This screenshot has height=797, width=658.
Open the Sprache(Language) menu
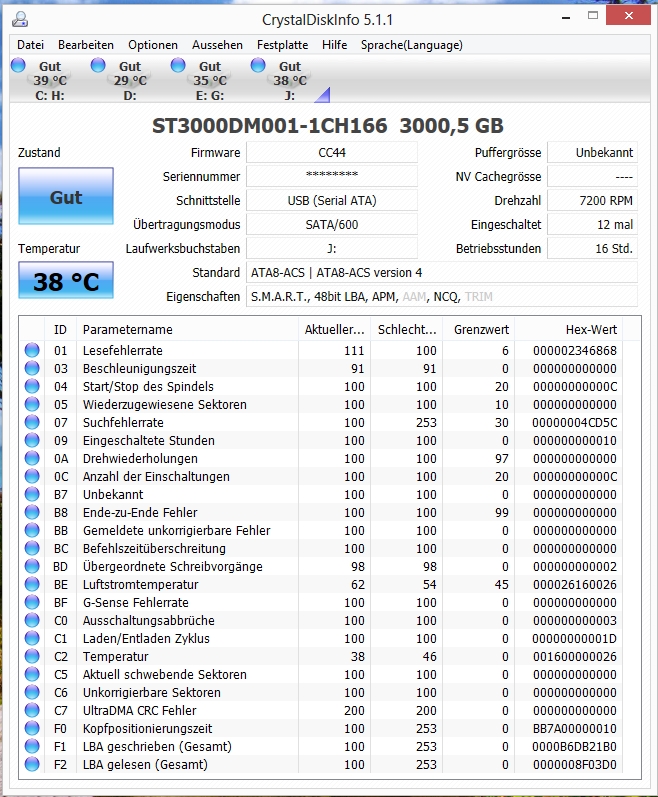[x=412, y=45]
